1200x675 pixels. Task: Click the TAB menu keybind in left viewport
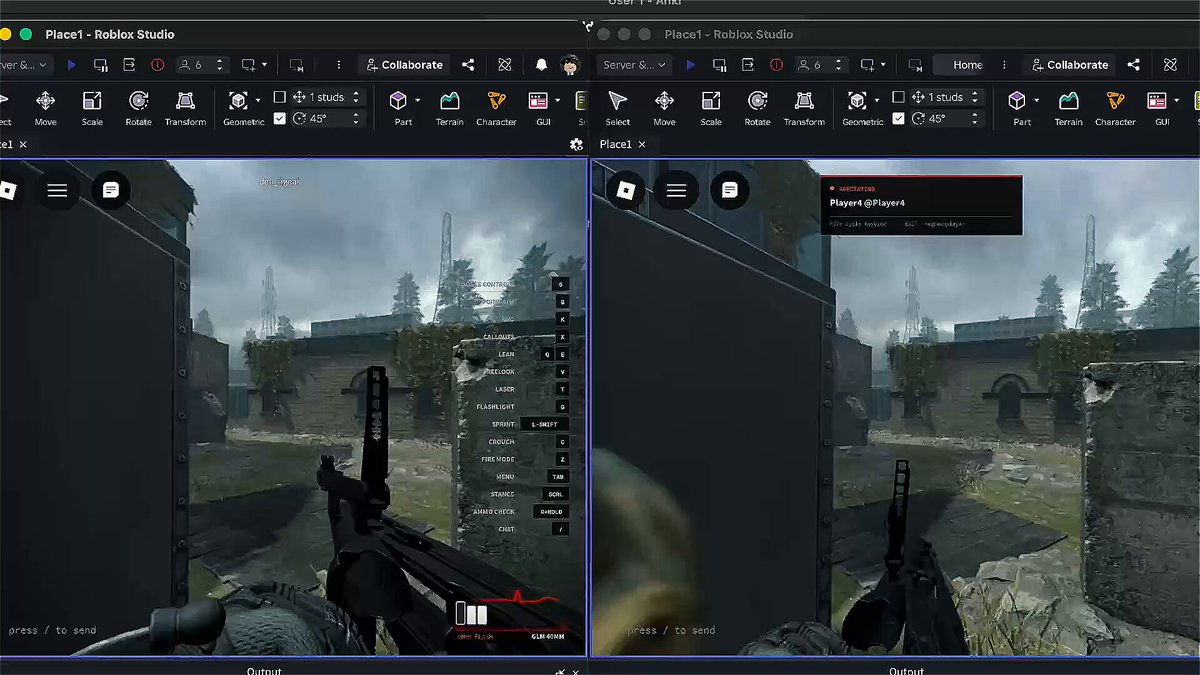pyautogui.click(x=558, y=477)
